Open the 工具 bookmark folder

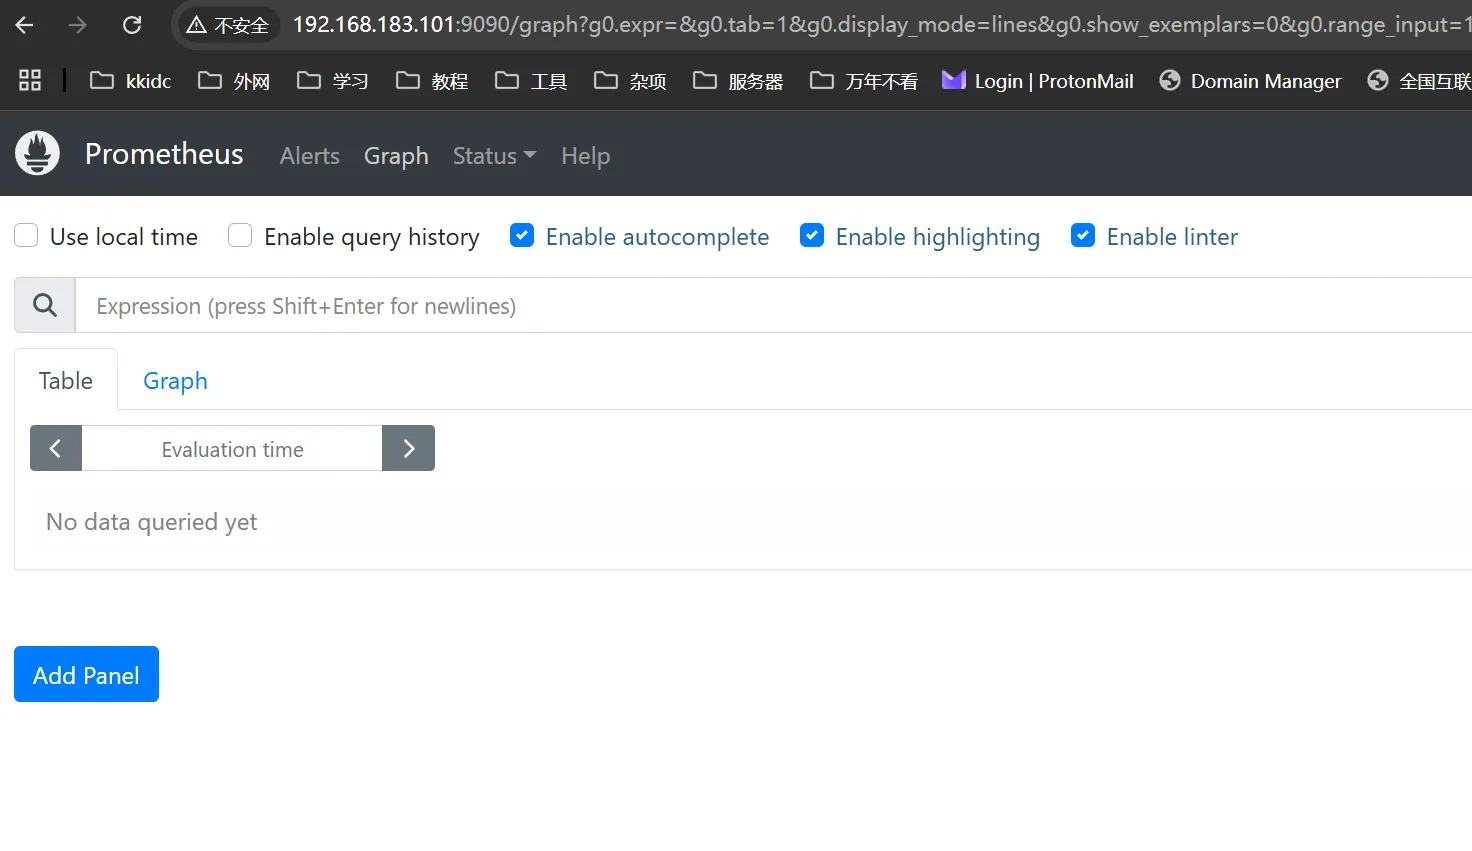point(531,80)
